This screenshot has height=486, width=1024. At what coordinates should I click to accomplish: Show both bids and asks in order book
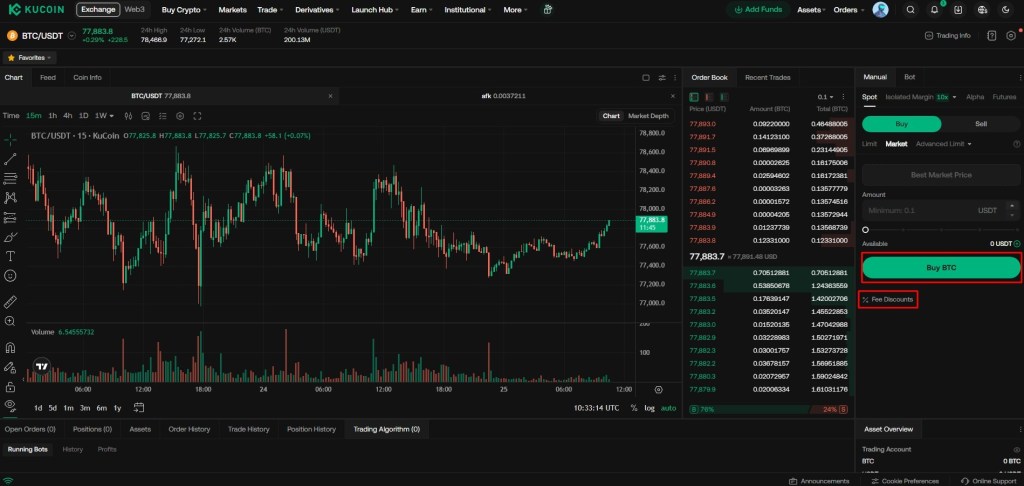(694, 97)
